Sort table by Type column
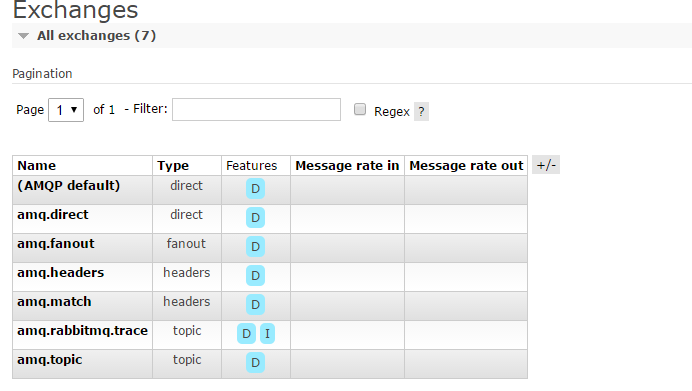This screenshot has height=391, width=692. 173,165
